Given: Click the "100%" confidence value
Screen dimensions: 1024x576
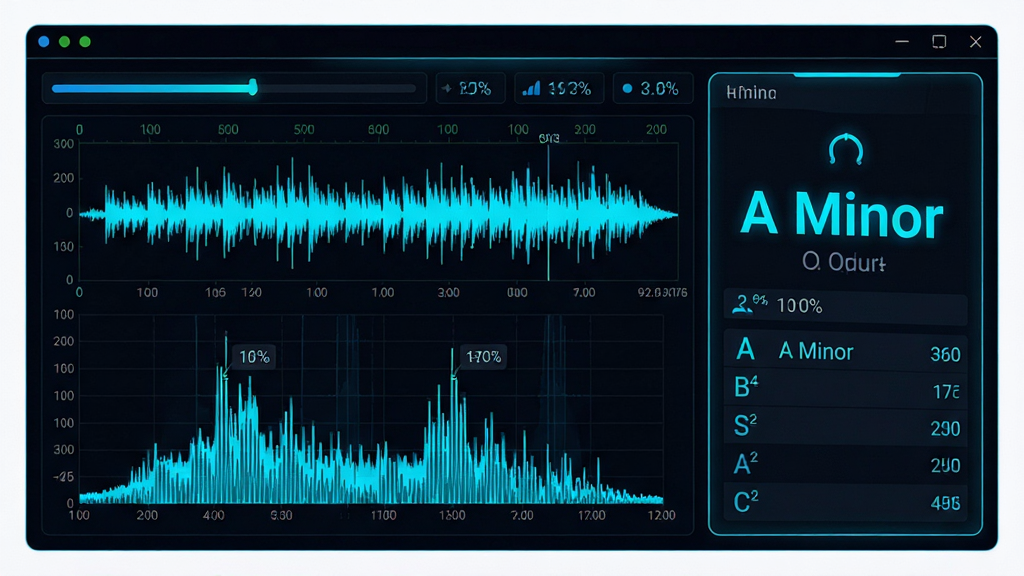Looking at the screenshot, I should pos(799,306).
